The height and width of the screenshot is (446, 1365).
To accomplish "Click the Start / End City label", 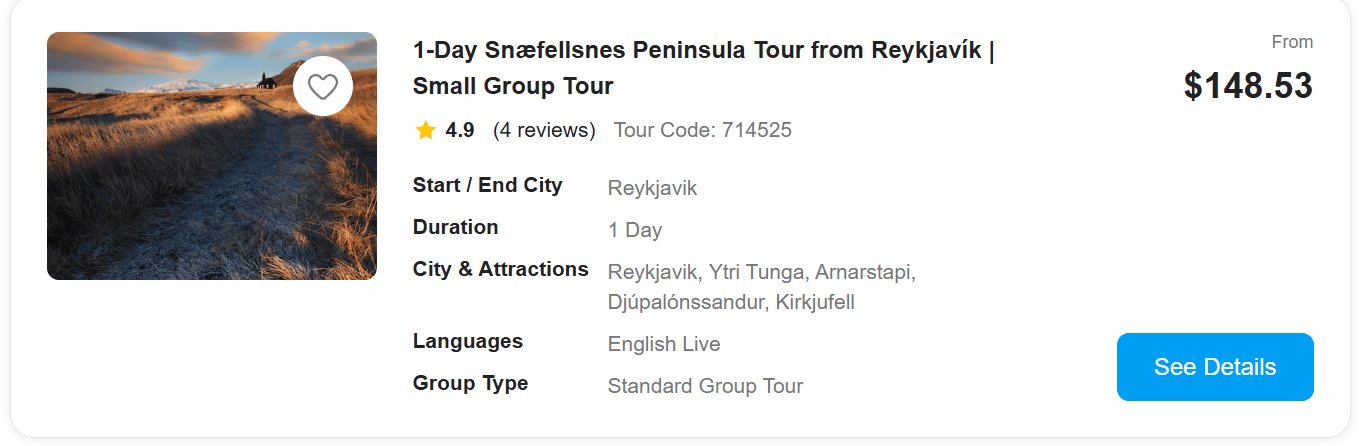I will [x=487, y=185].
